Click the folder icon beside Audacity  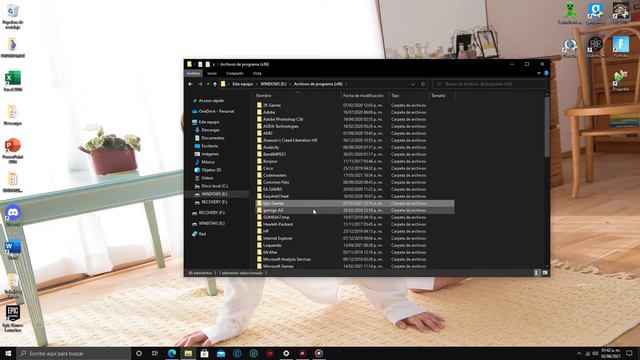[259, 147]
